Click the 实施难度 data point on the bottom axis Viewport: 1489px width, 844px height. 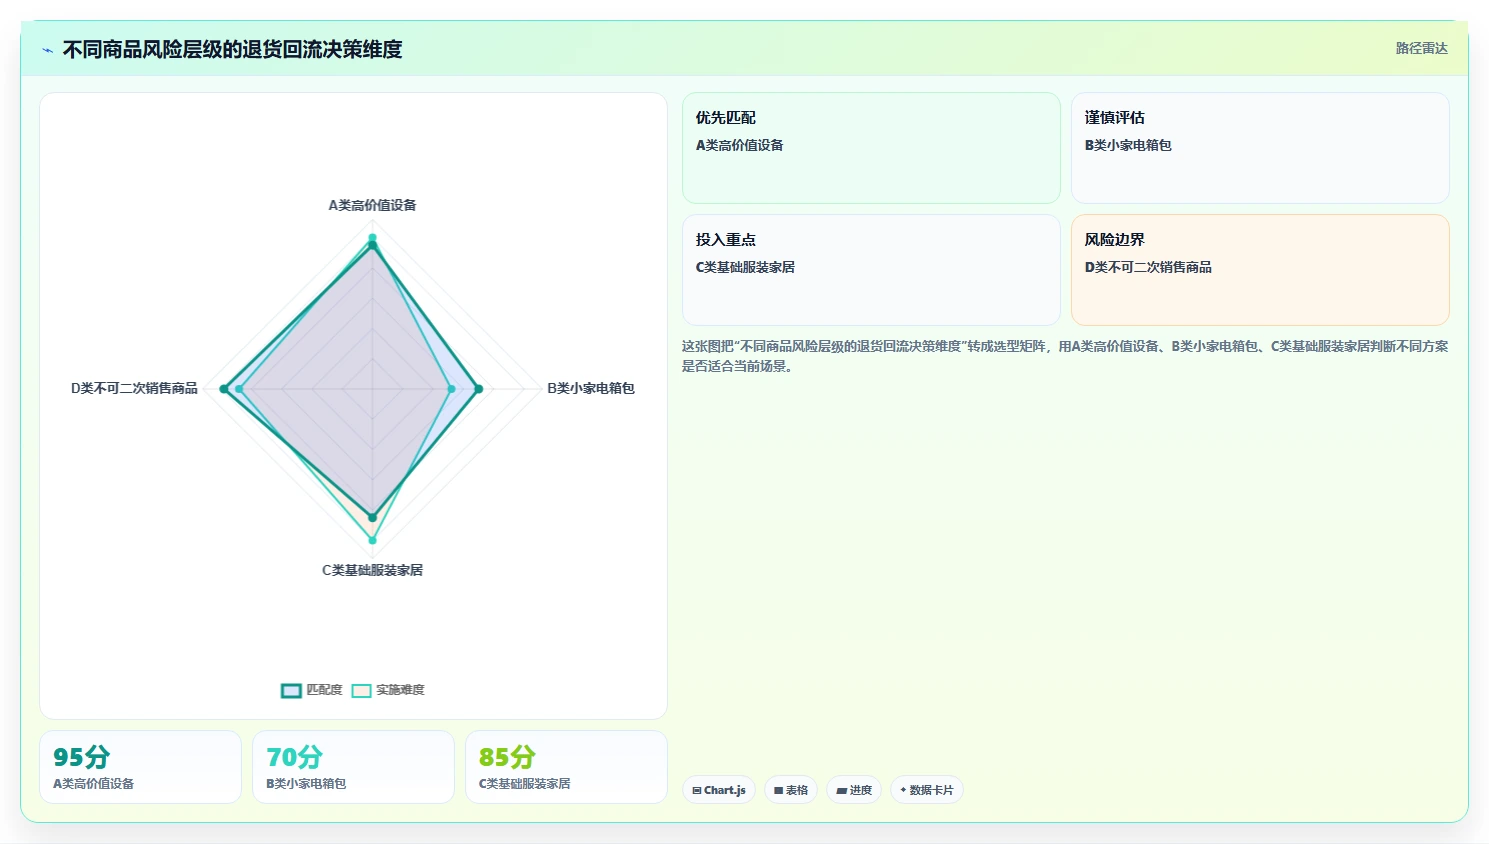point(372,540)
